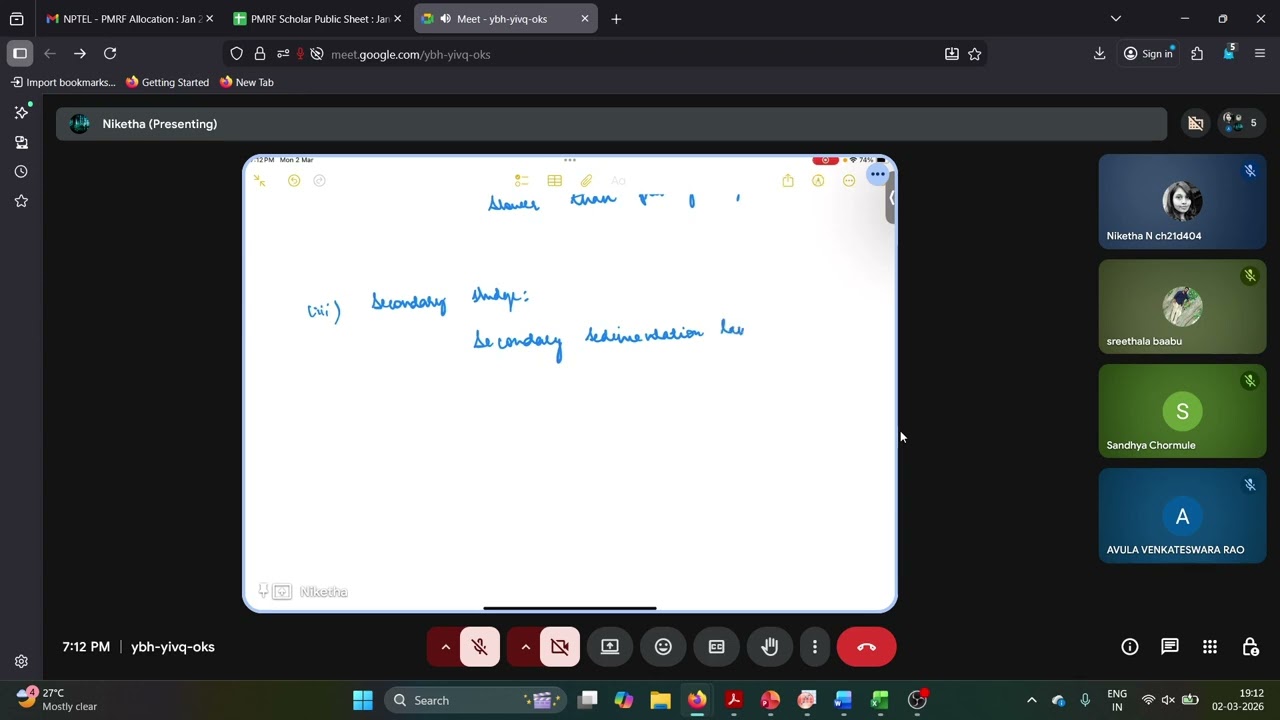This screenshot has height=720, width=1280.
Task: Open the New Tab bookmark
Action: click(x=246, y=82)
